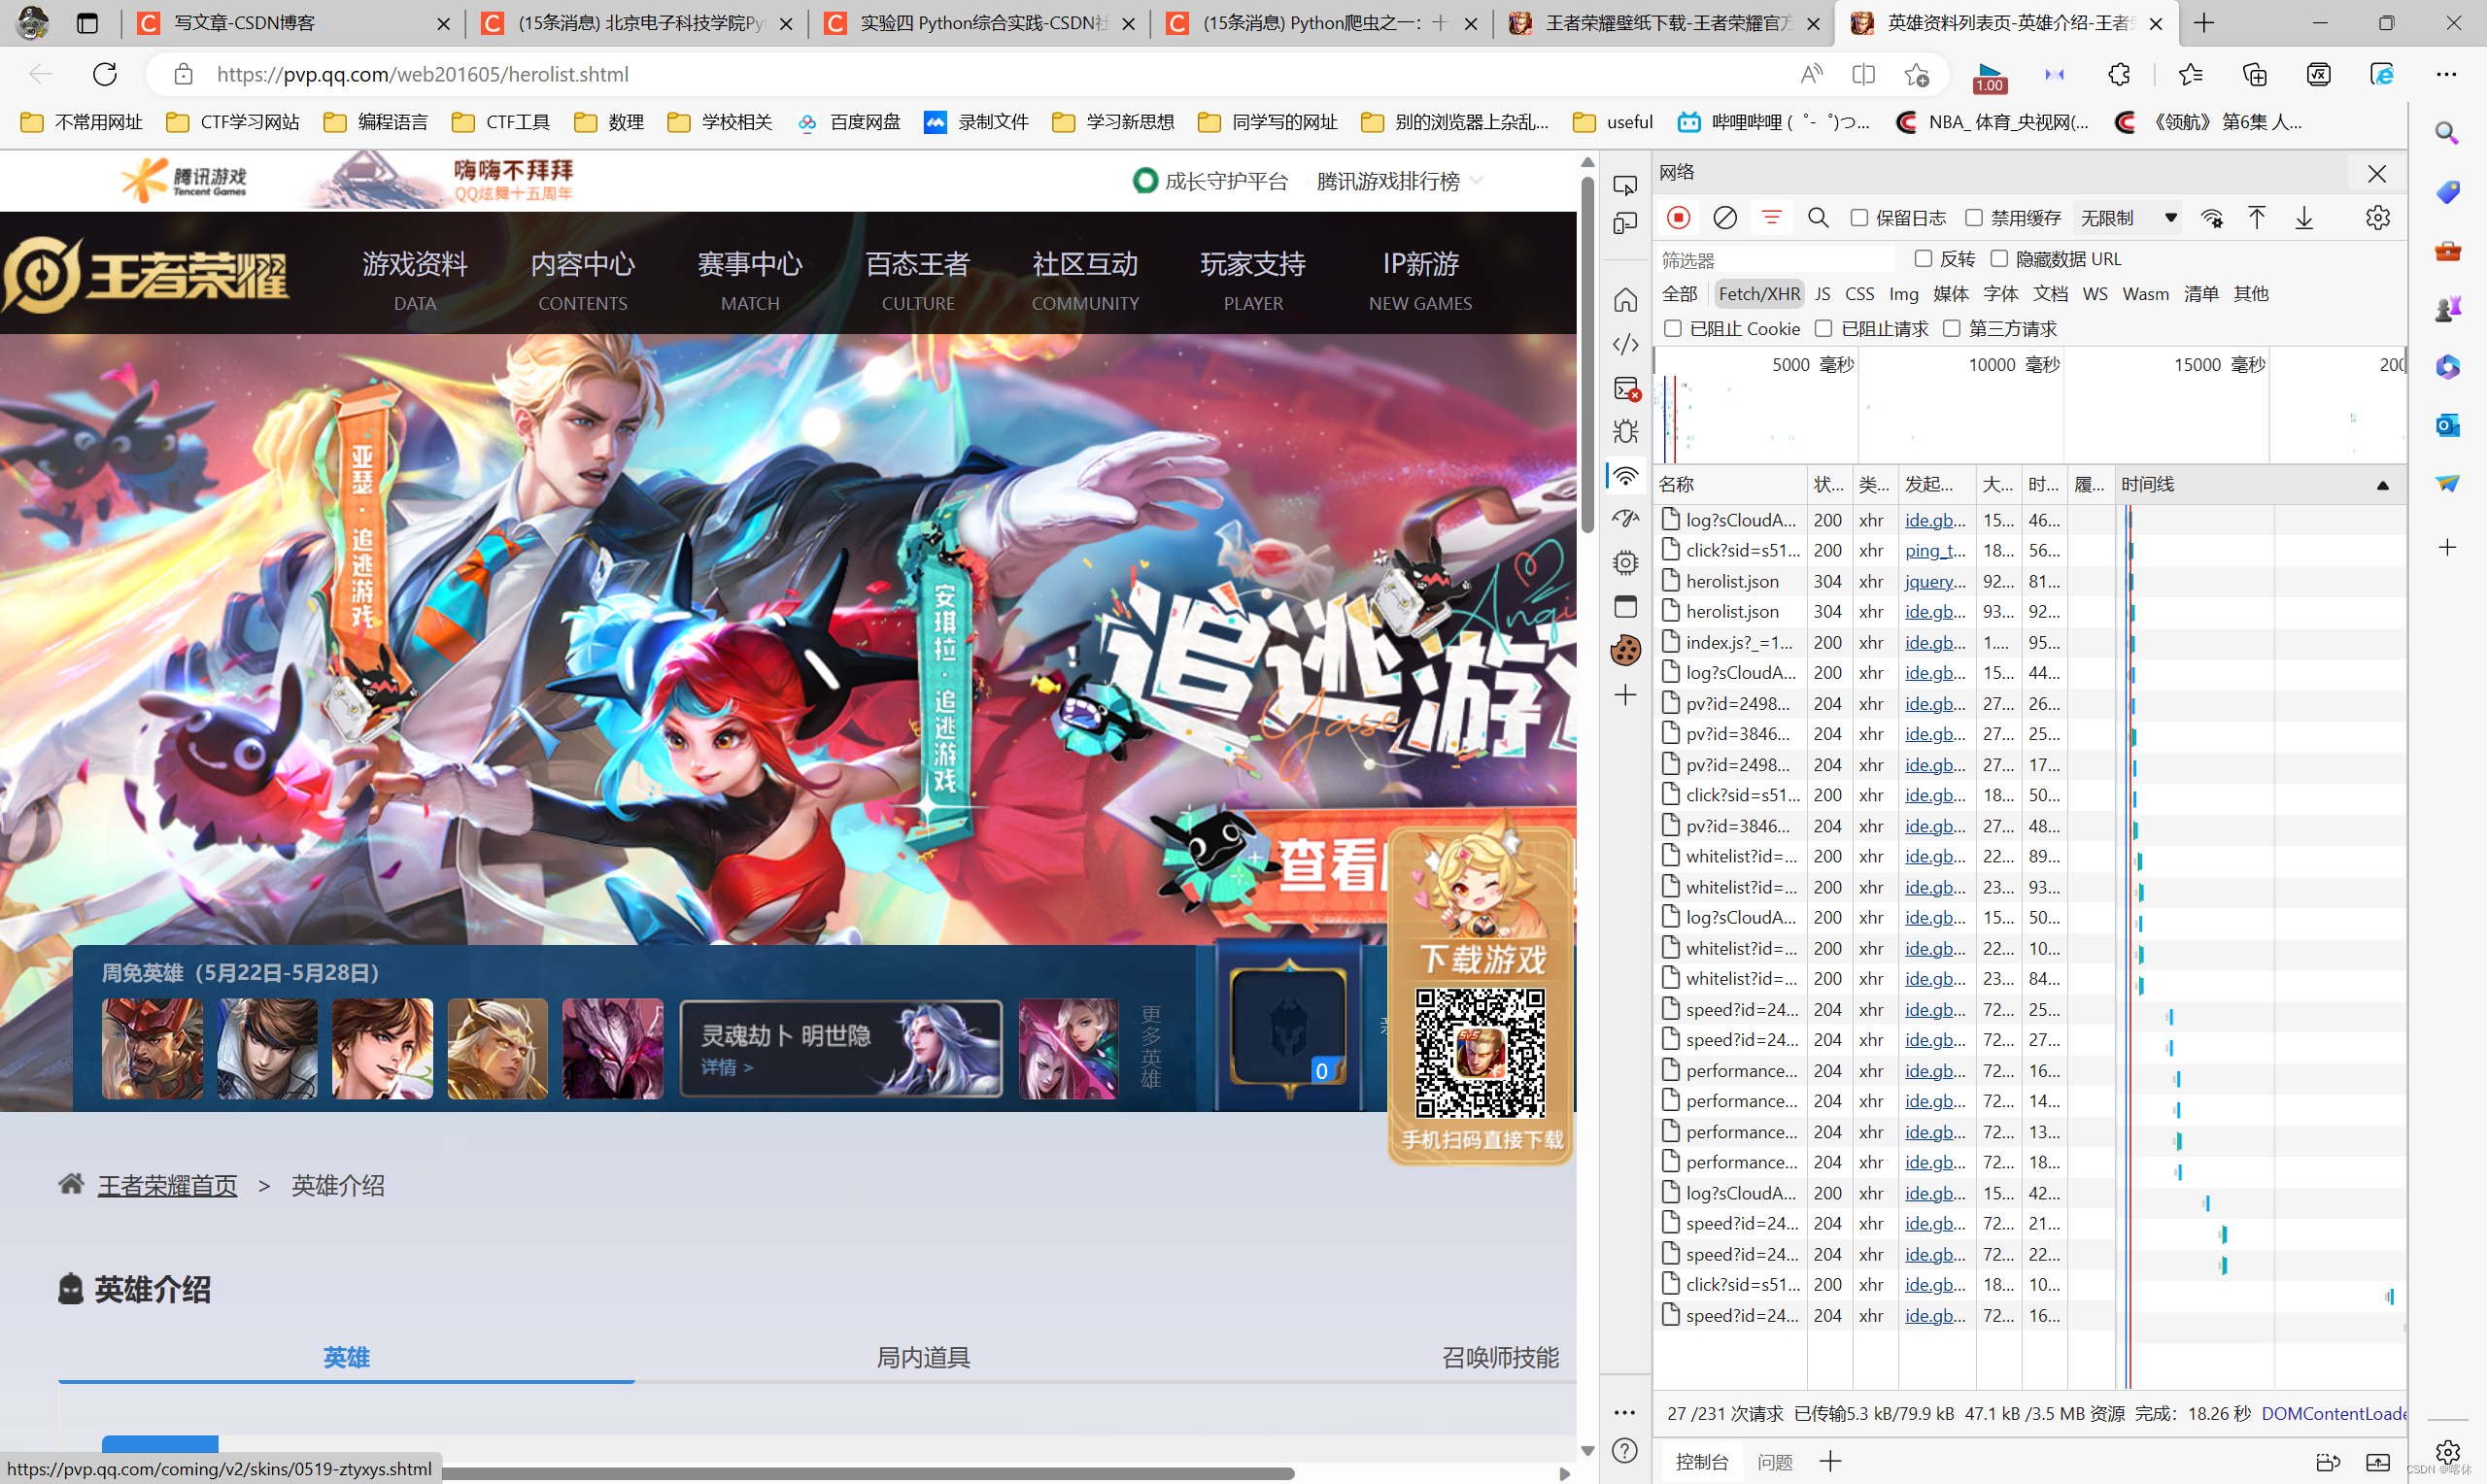The height and width of the screenshot is (1484, 2487).
Task: Enable the 禁用缓存 checkbox
Action: (x=1974, y=217)
